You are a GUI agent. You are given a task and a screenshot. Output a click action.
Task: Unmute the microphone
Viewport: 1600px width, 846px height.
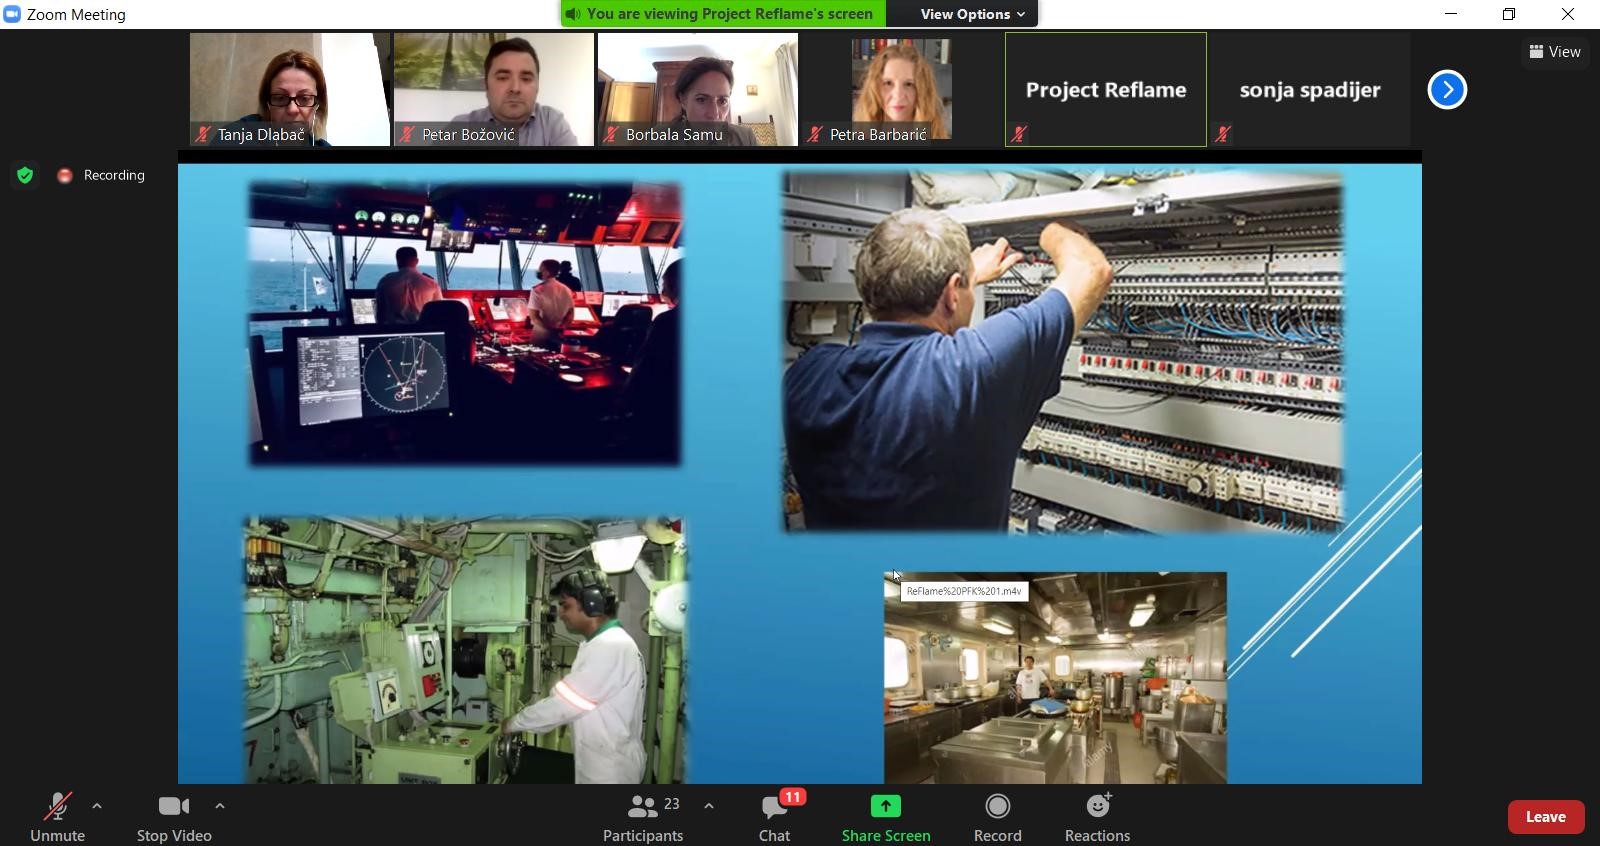(x=57, y=817)
